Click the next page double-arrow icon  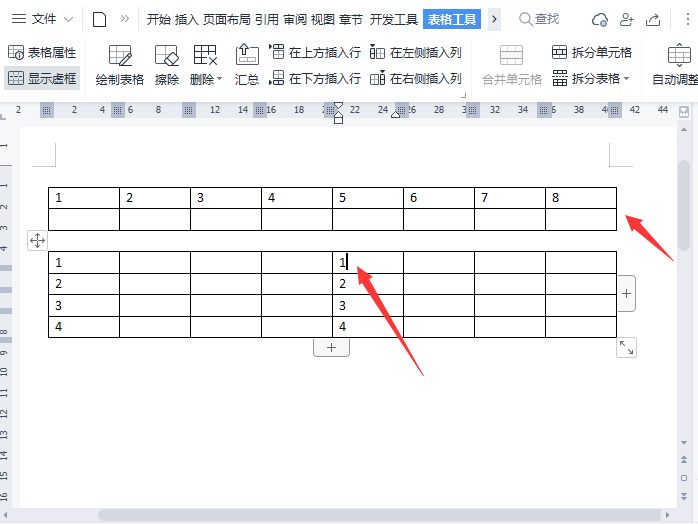click(x=684, y=496)
